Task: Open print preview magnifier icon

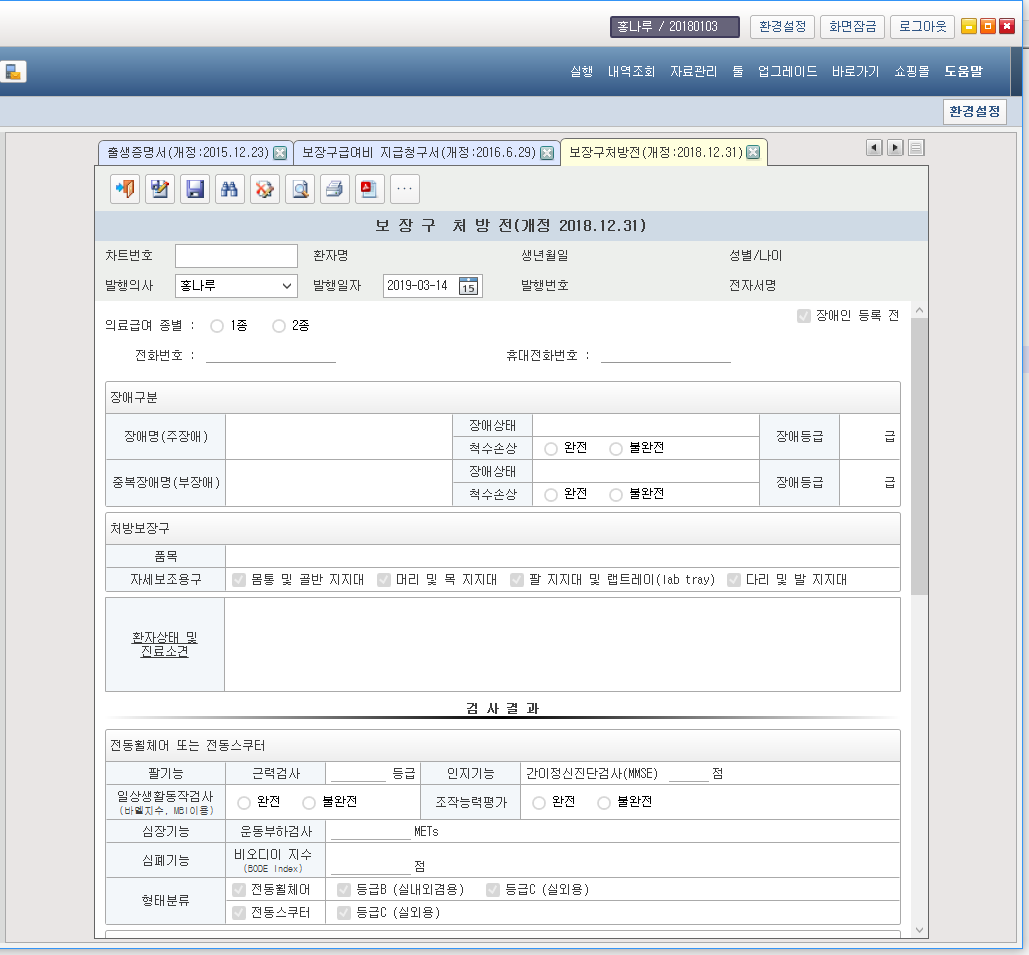Action: (x=299, y=189)
